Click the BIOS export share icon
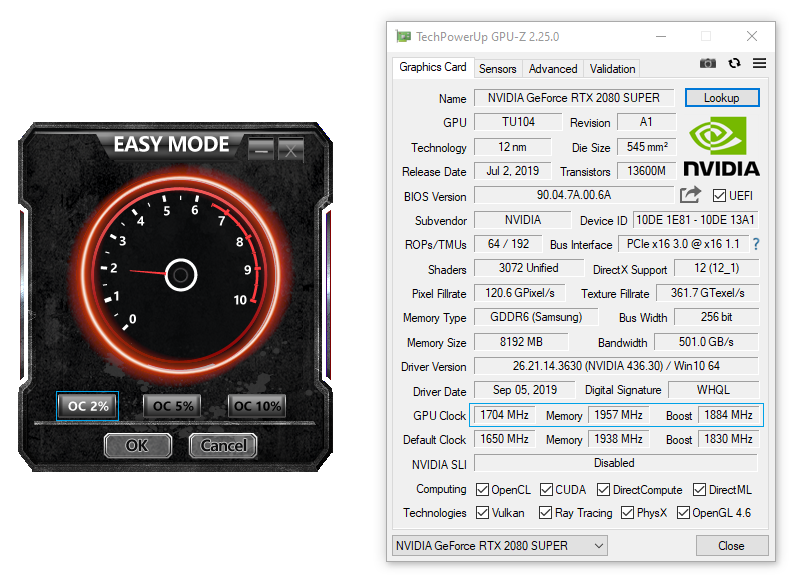 pos(690,195)
